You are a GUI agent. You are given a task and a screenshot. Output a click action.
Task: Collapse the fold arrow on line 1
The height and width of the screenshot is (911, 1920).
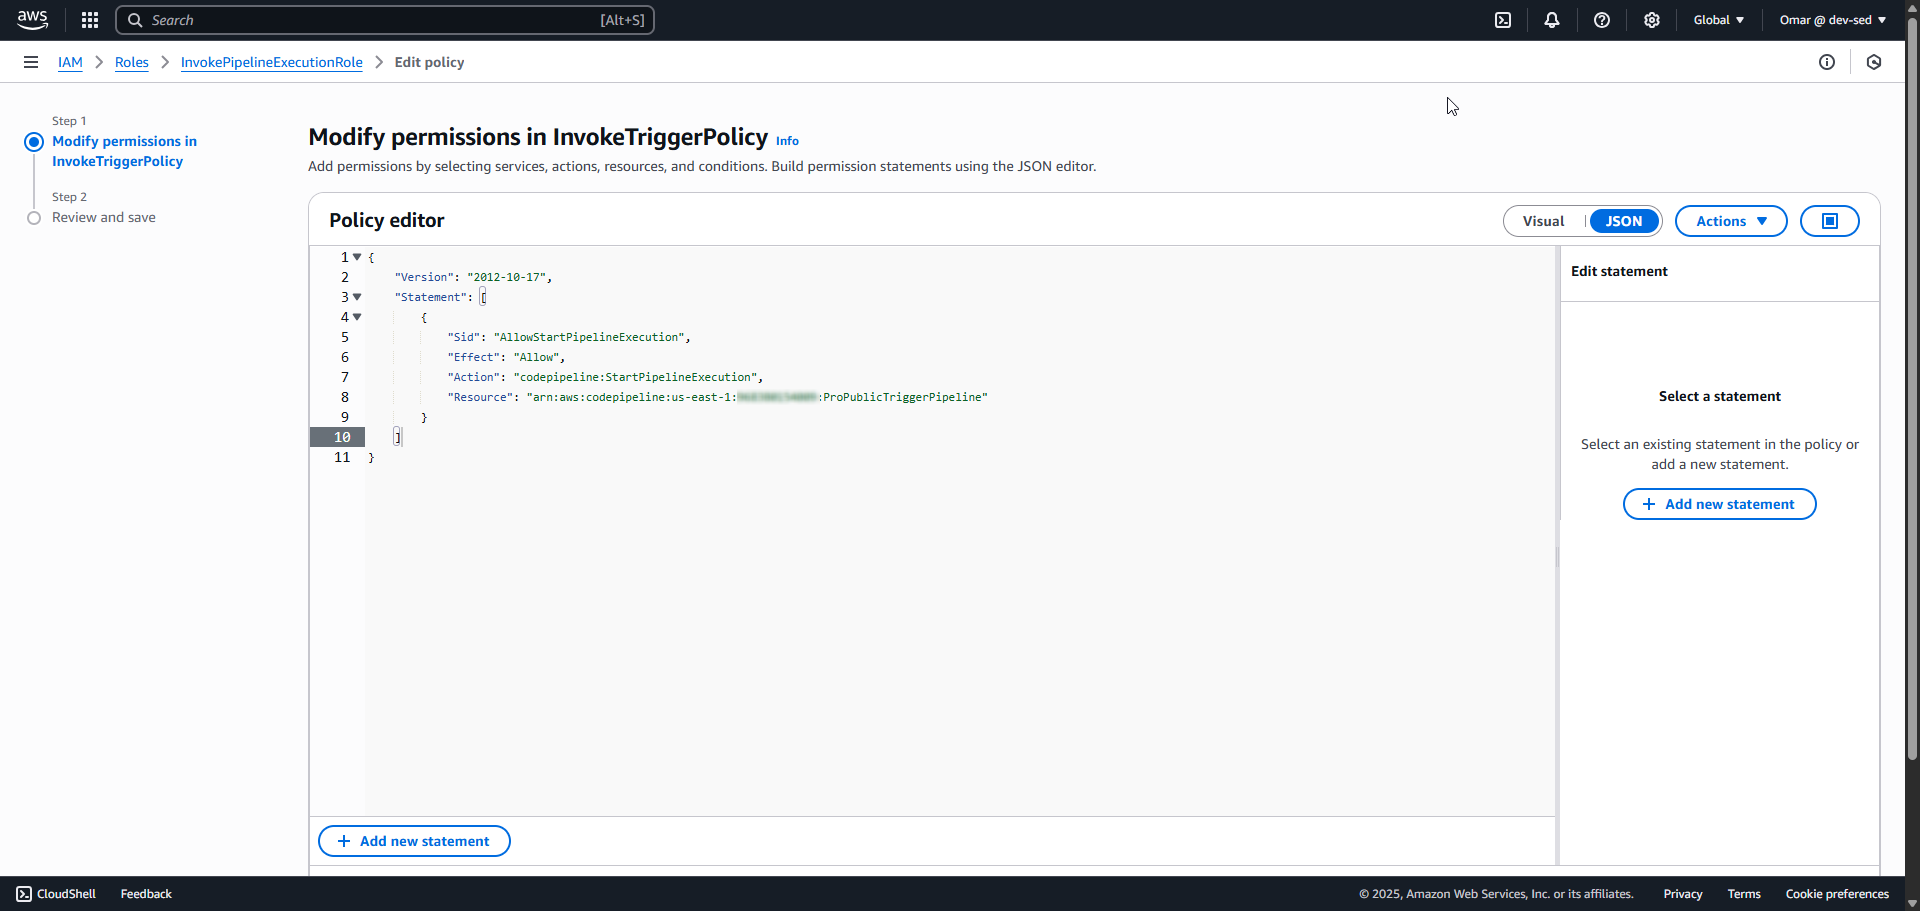point(357,257)
